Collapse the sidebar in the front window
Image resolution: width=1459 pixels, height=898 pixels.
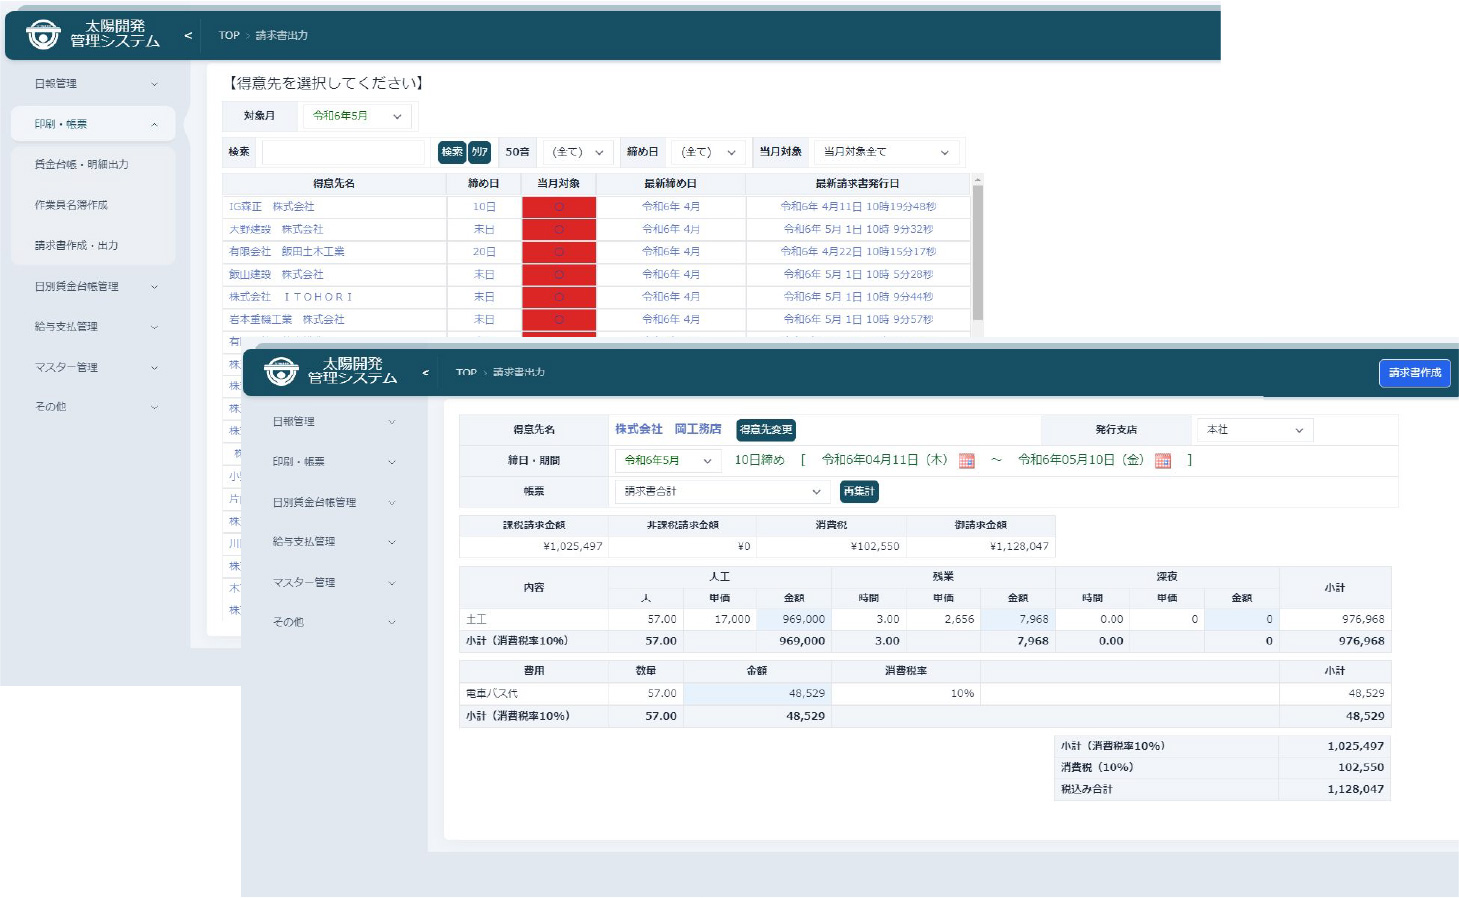pyautogui.click(x=425, y=372)
